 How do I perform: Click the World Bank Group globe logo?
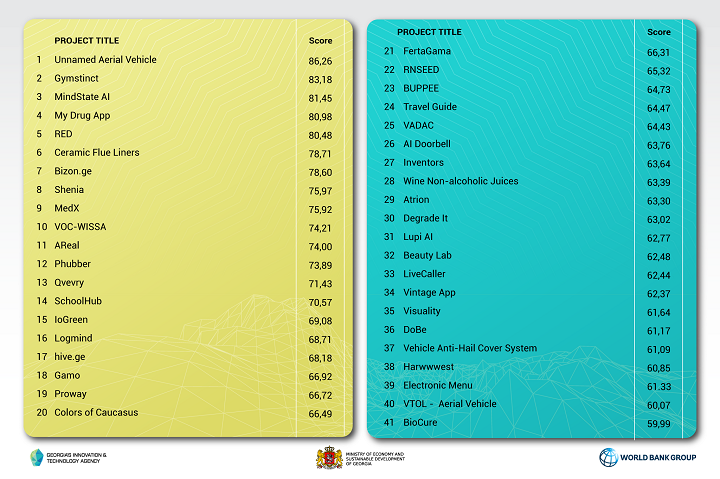(x=608, y=457)
